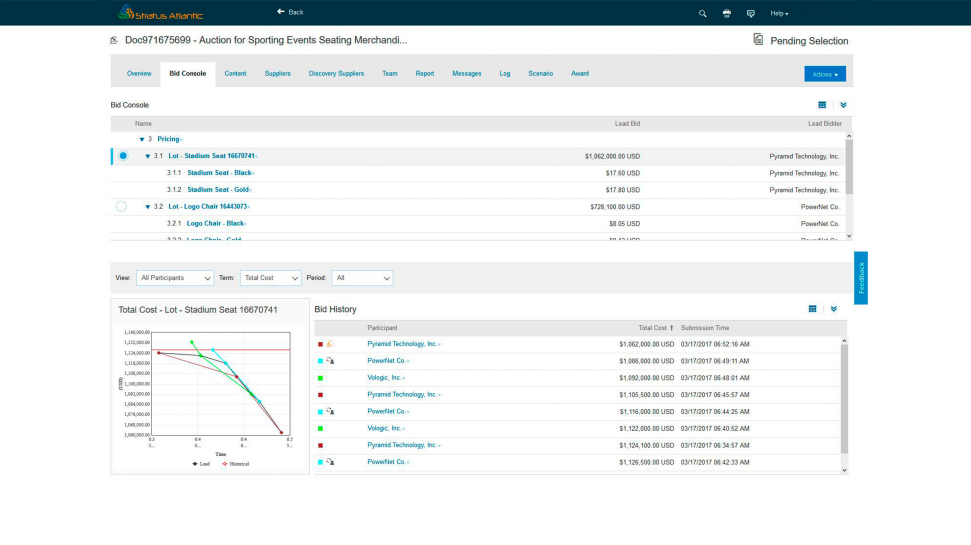Open Pyramid Technology link at $1,105,500.00 bid
This screenshot has height=545, width=971.
402,395
